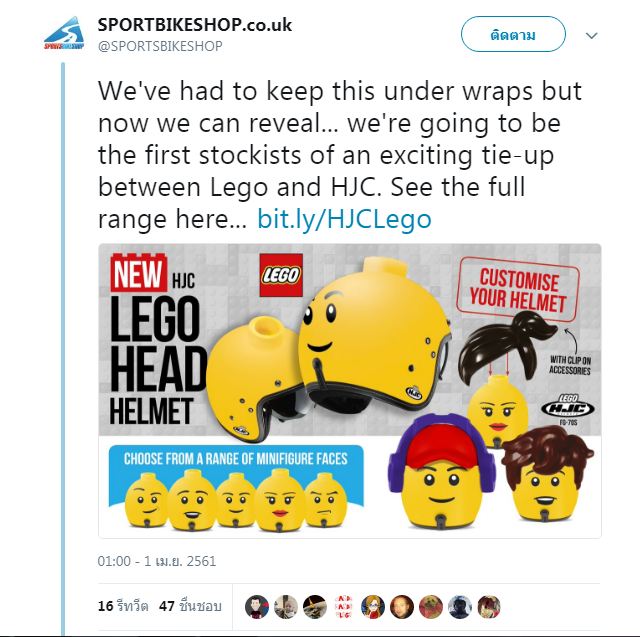Click the tweet text starting "We've had to keep"

click(x=340, y=155)
